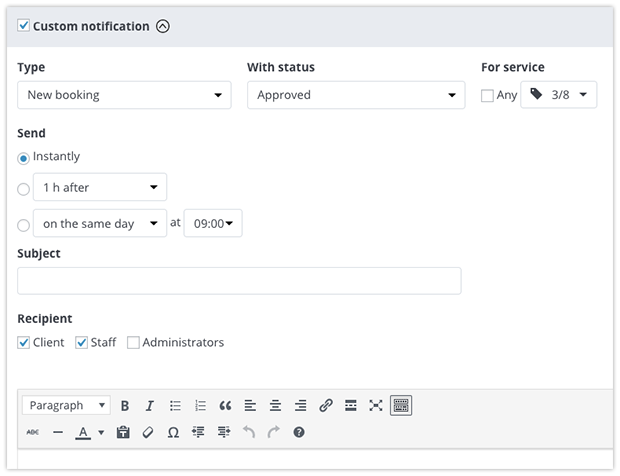The image size is (620, 476).
Task: Click the undo arrow icon
Action: pos(249,433)
